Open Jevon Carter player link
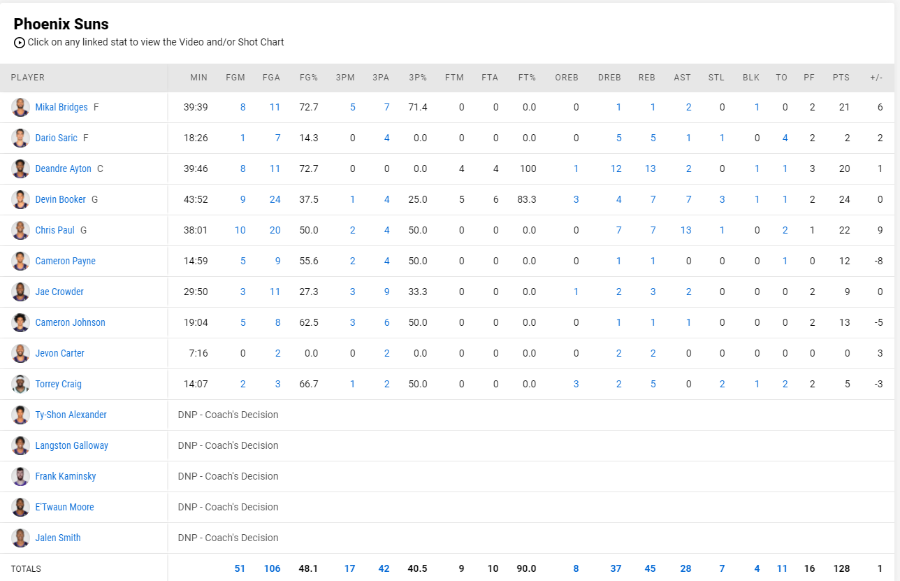Viewport: 900px width, 581px height. (60, 353)
